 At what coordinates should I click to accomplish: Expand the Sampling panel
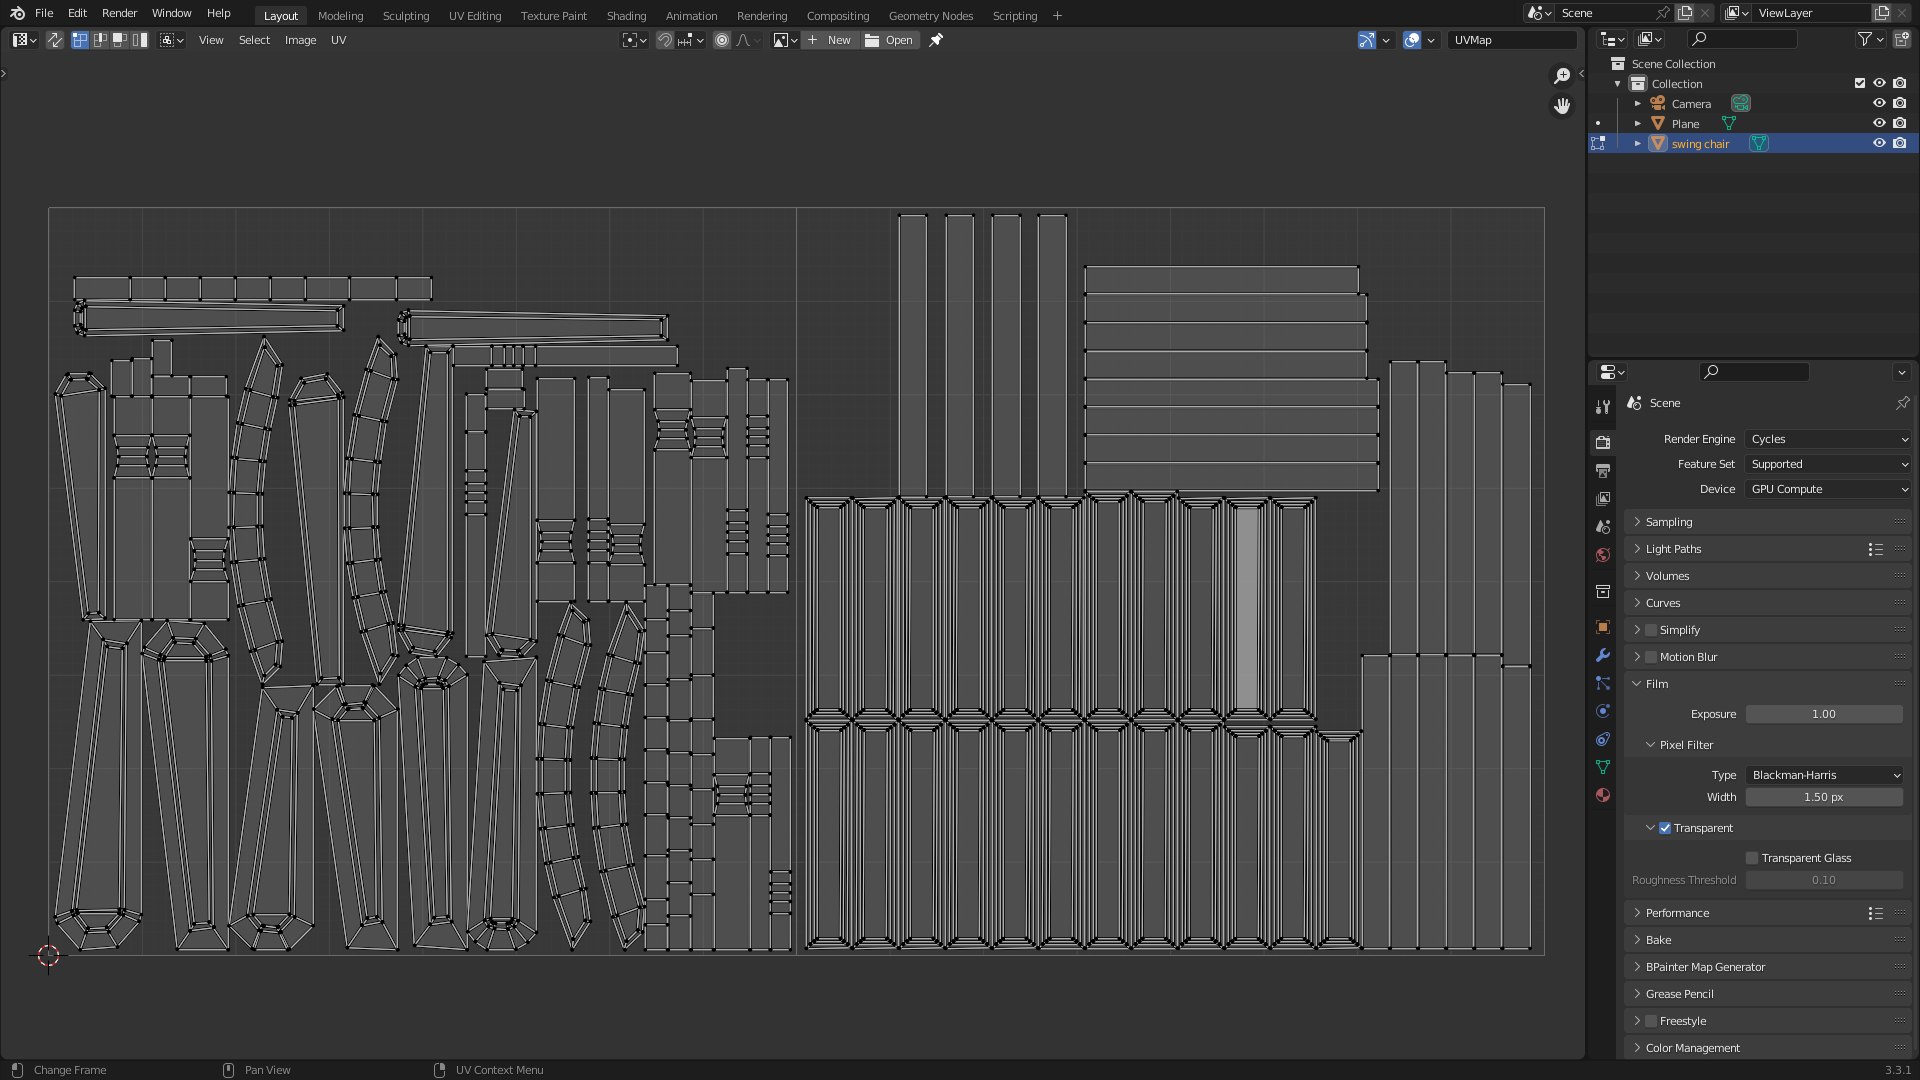(x=1669, y=522)
